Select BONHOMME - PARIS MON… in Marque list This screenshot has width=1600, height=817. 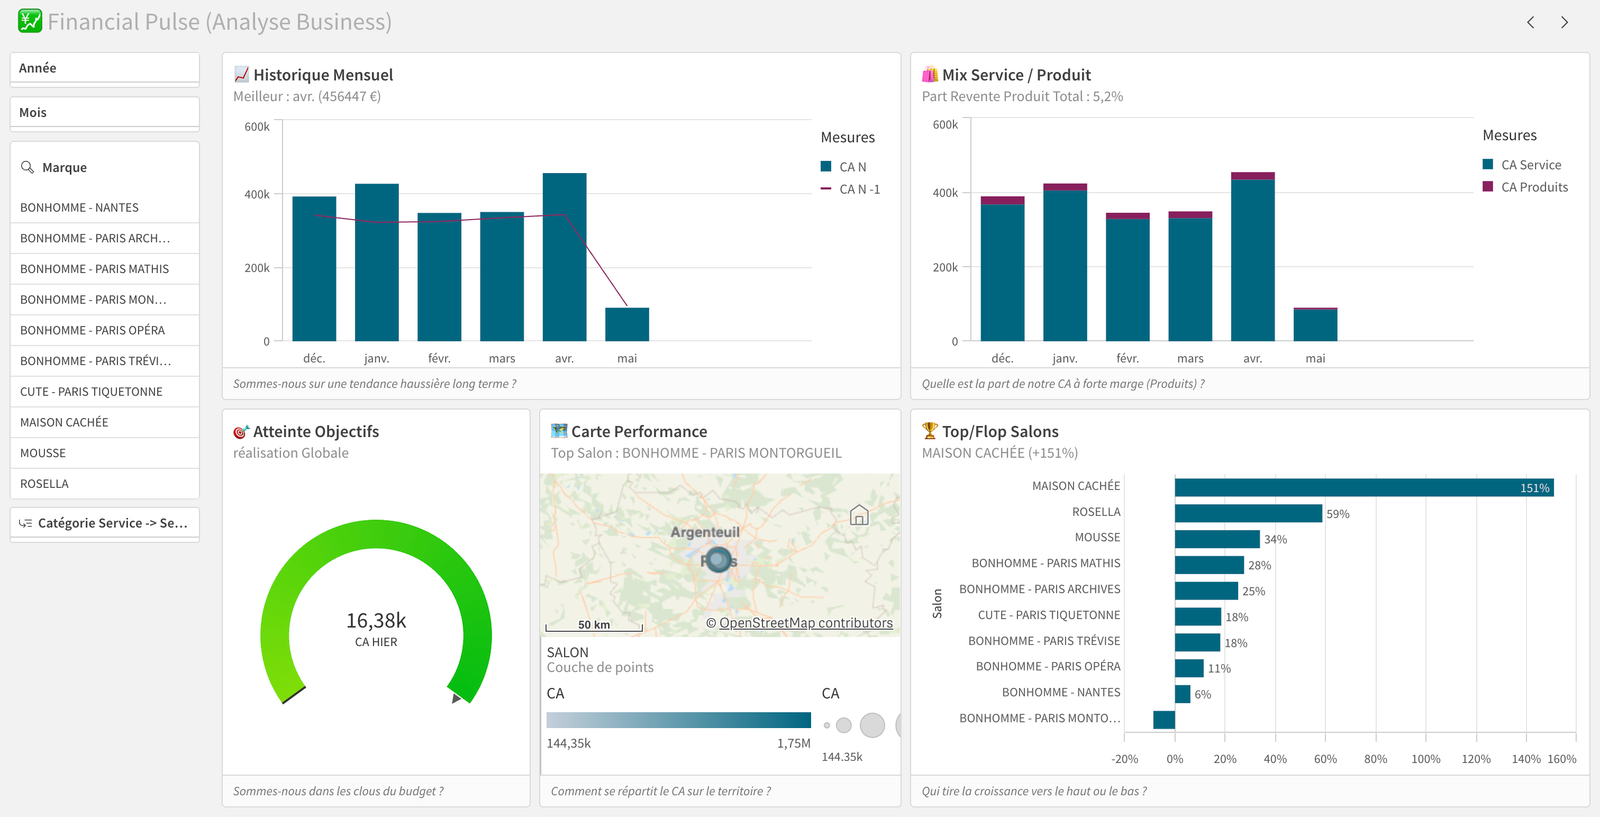[x=105, y=300]
